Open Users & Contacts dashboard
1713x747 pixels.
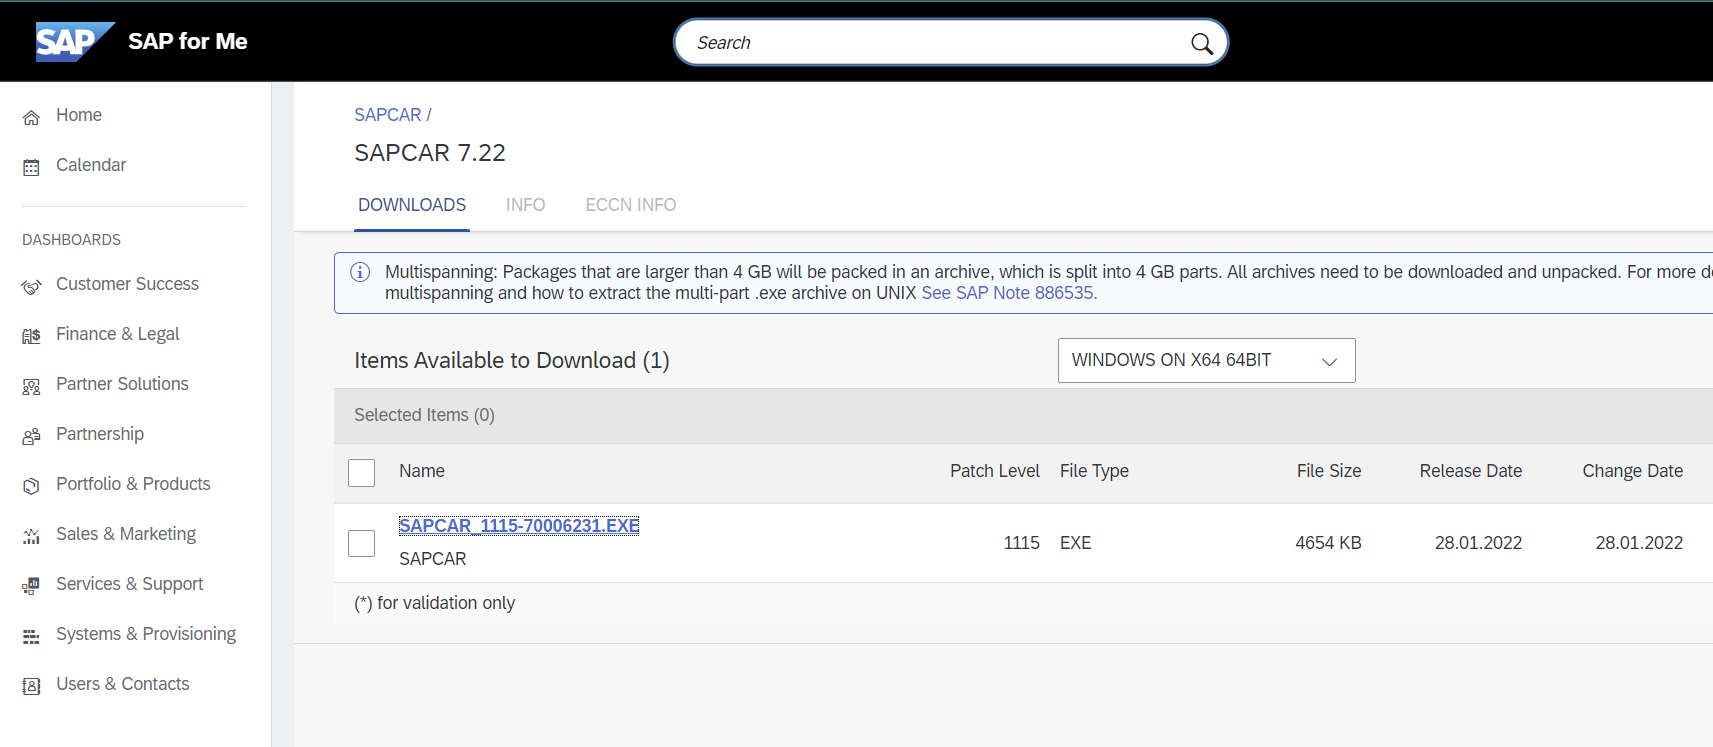click(x=123, y=684)
